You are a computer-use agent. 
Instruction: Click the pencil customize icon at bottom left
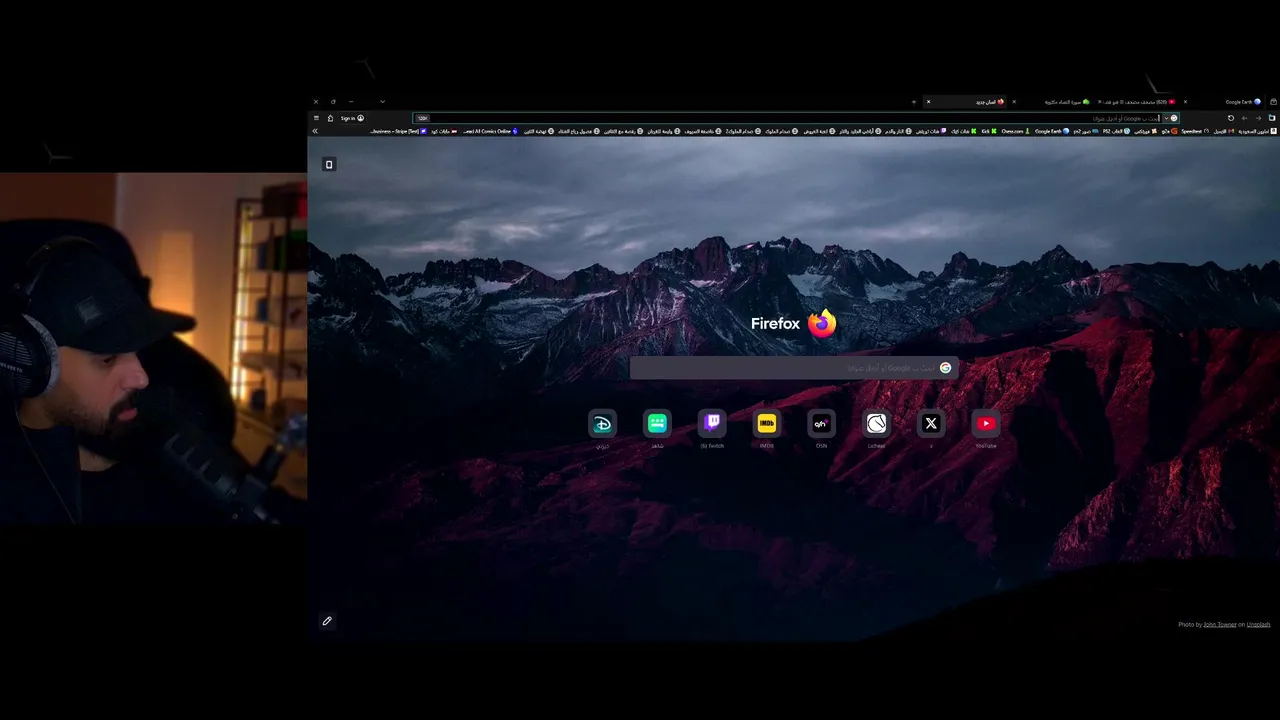pyautogui.click(x=327, y=621)
